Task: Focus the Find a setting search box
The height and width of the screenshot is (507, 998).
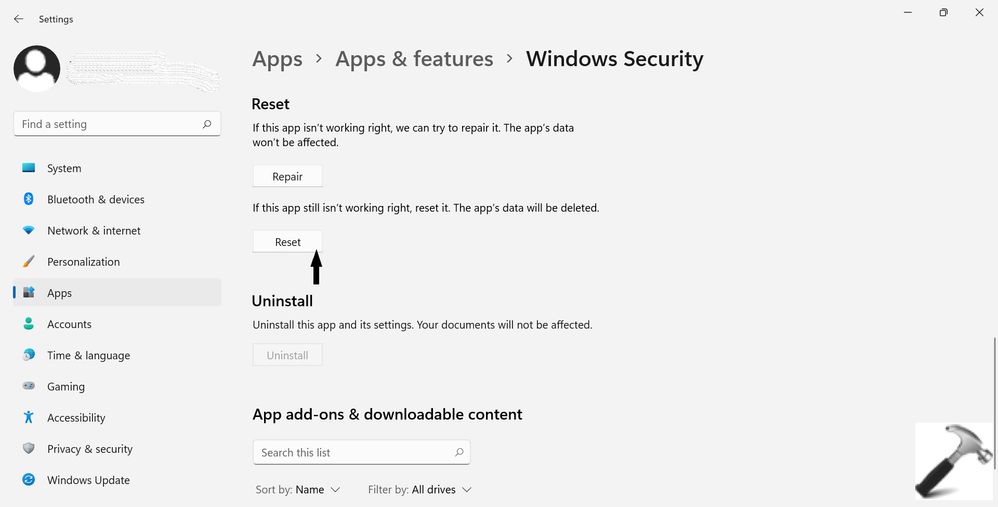Action: point(117,124)
